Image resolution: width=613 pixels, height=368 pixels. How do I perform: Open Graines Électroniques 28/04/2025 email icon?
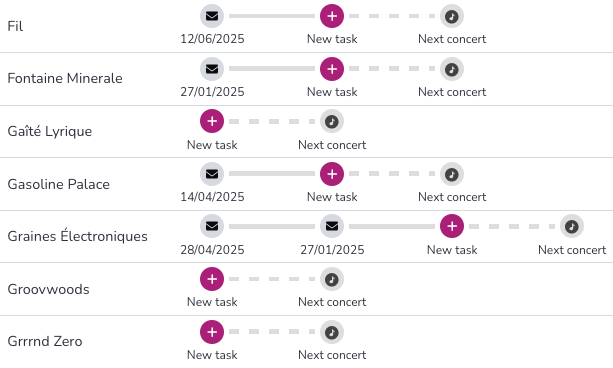[212, 226]
